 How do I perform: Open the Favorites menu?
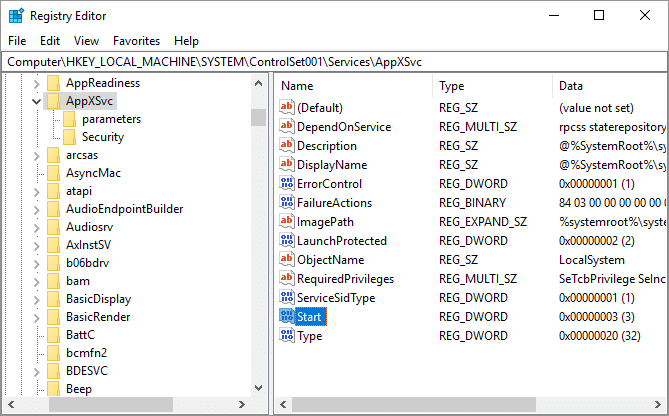pos(136,41)
